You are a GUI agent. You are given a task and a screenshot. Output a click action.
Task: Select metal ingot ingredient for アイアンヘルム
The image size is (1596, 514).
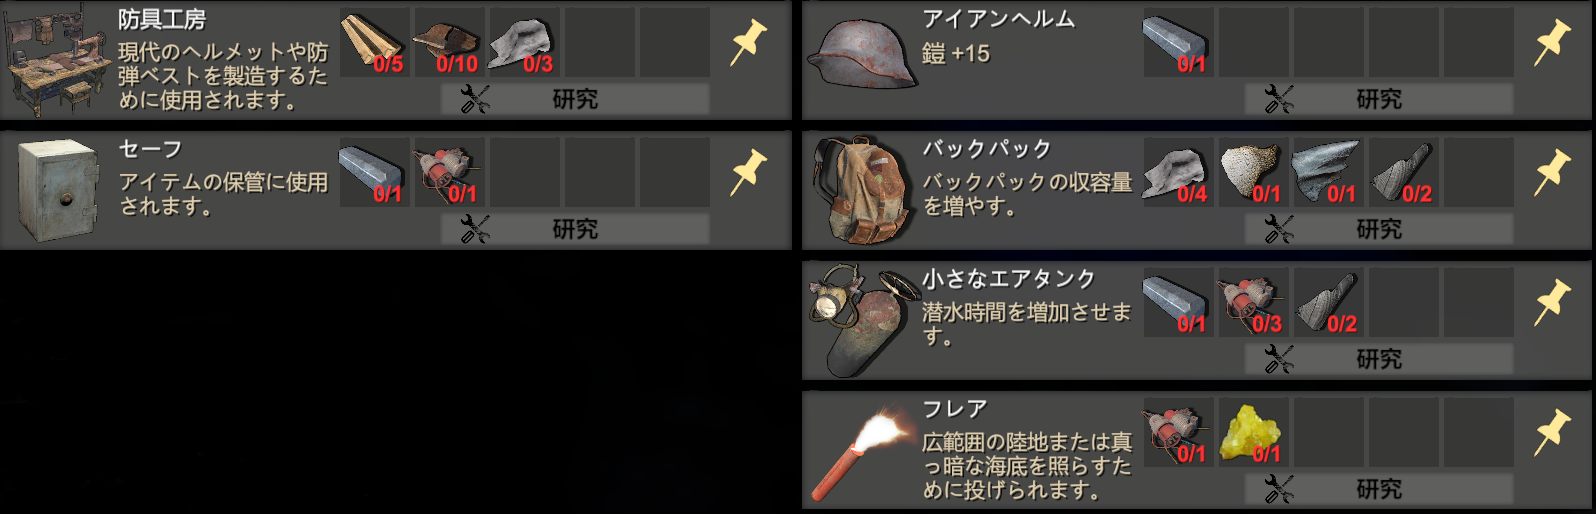[1179, 43]
